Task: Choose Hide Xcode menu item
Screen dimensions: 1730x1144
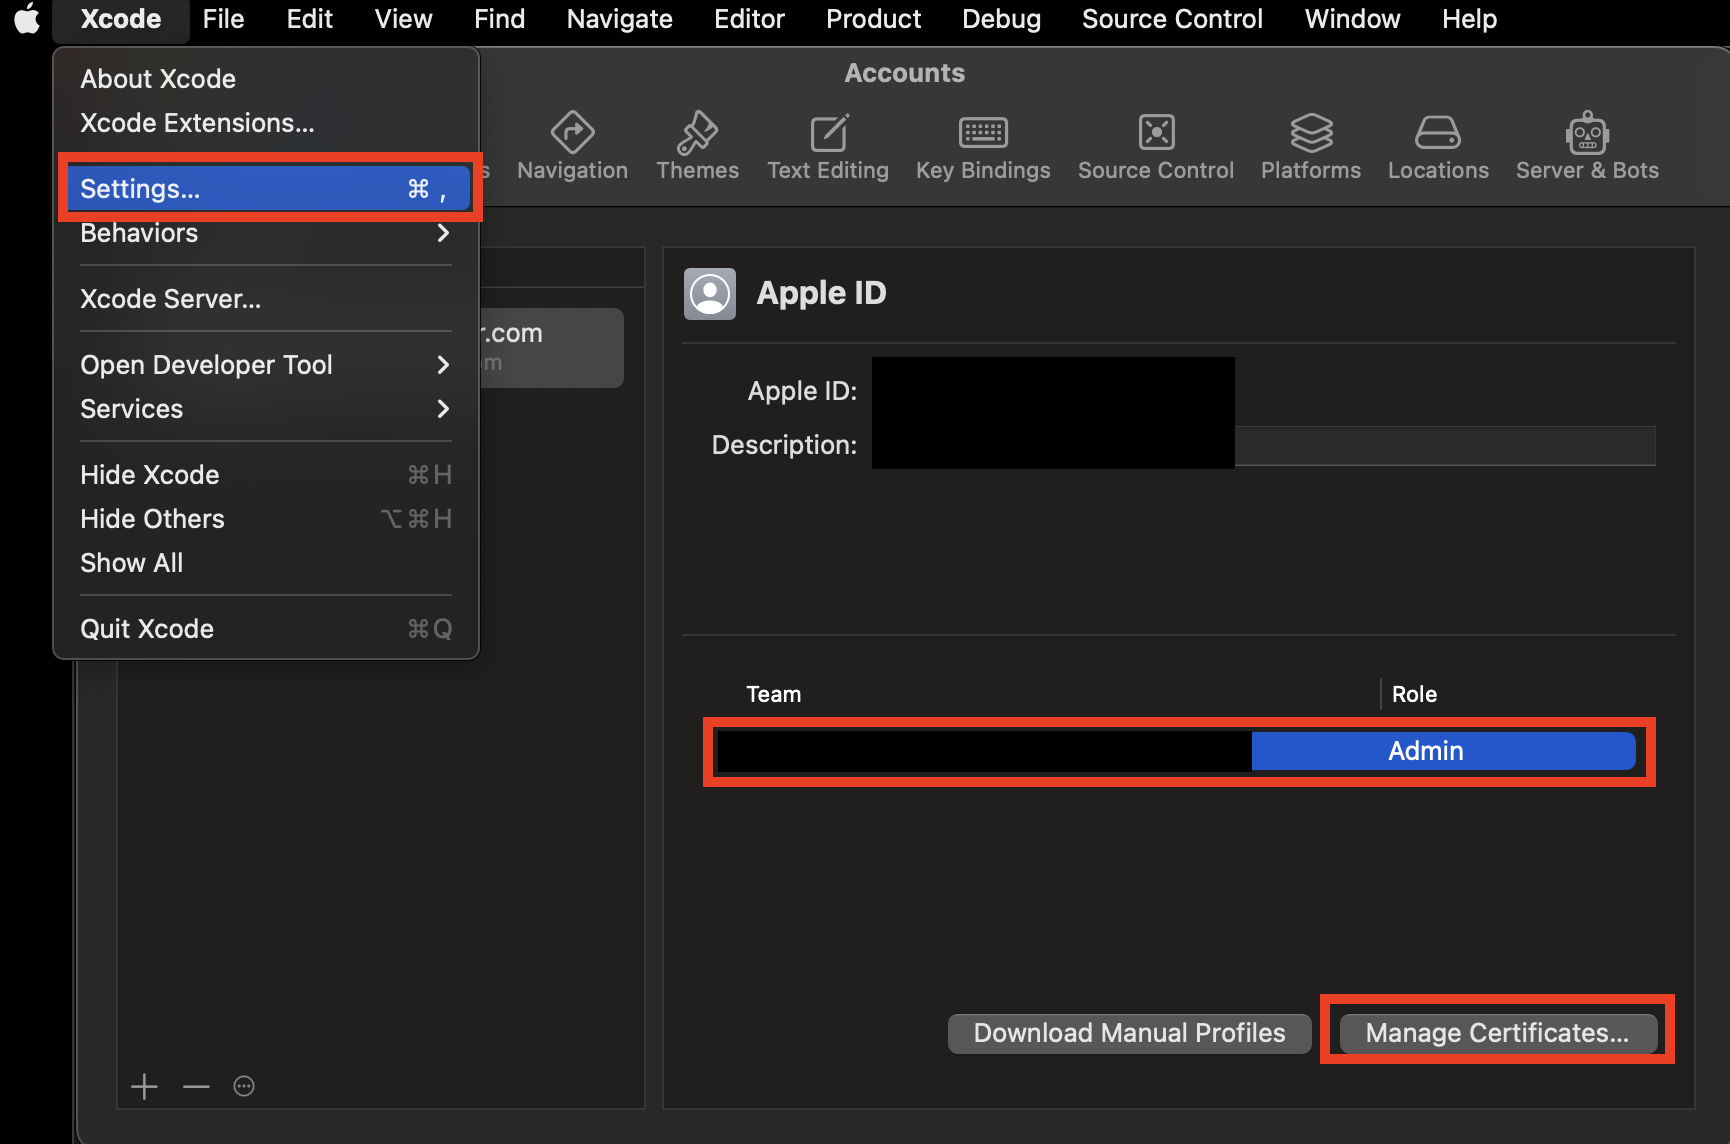Action: (265, 475)
